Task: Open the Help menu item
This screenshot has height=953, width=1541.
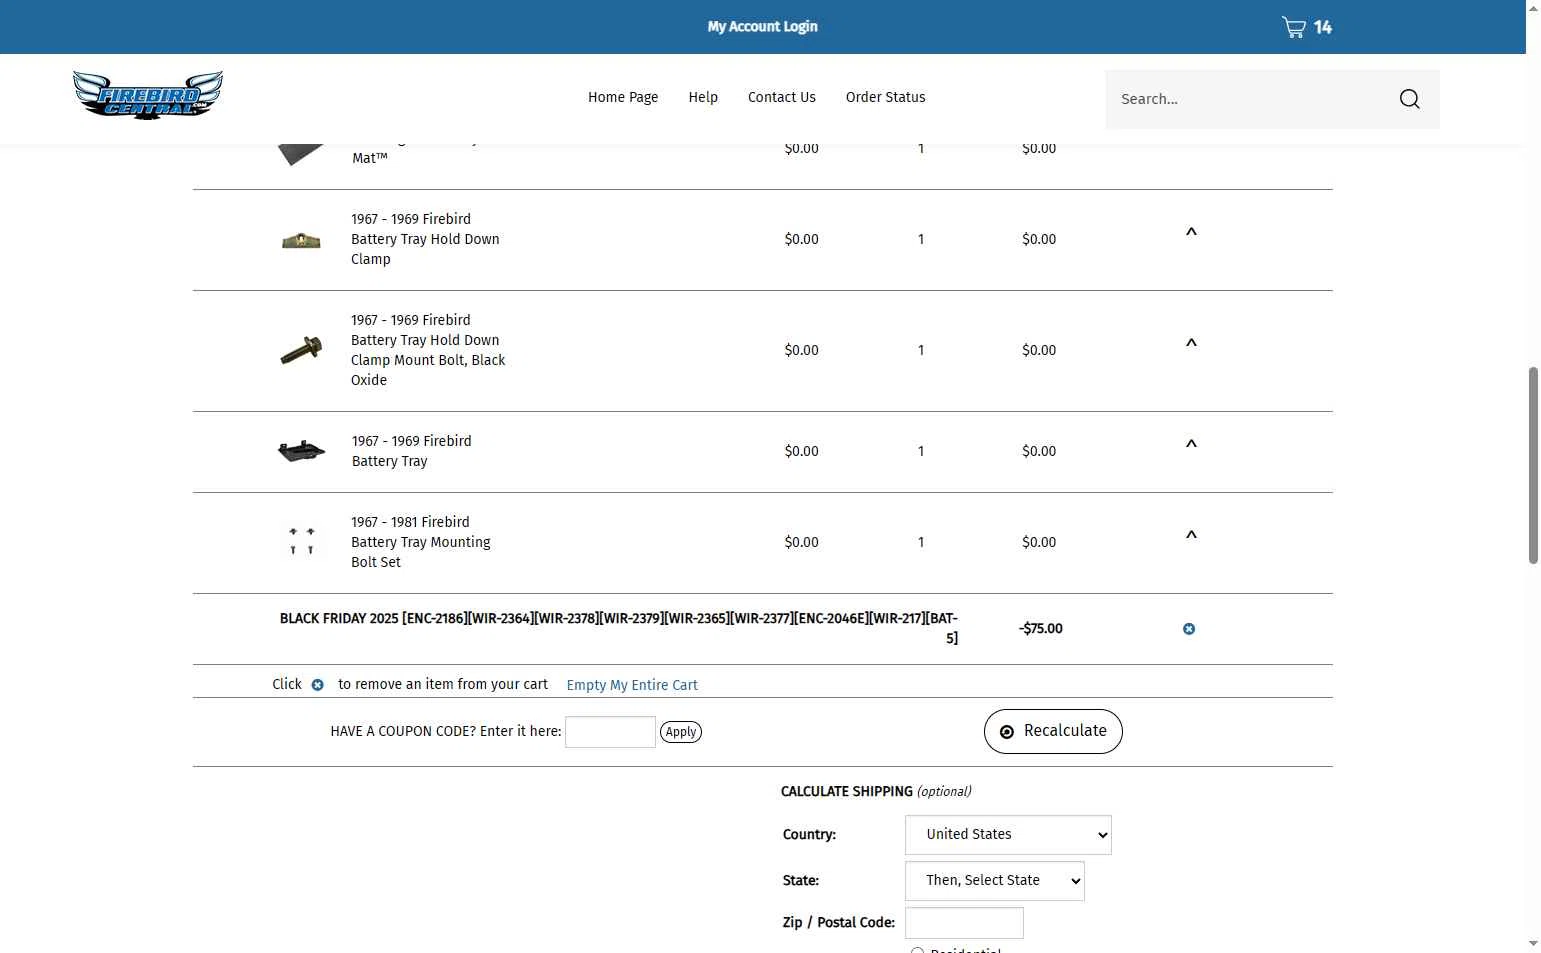Action: [703, 97]
